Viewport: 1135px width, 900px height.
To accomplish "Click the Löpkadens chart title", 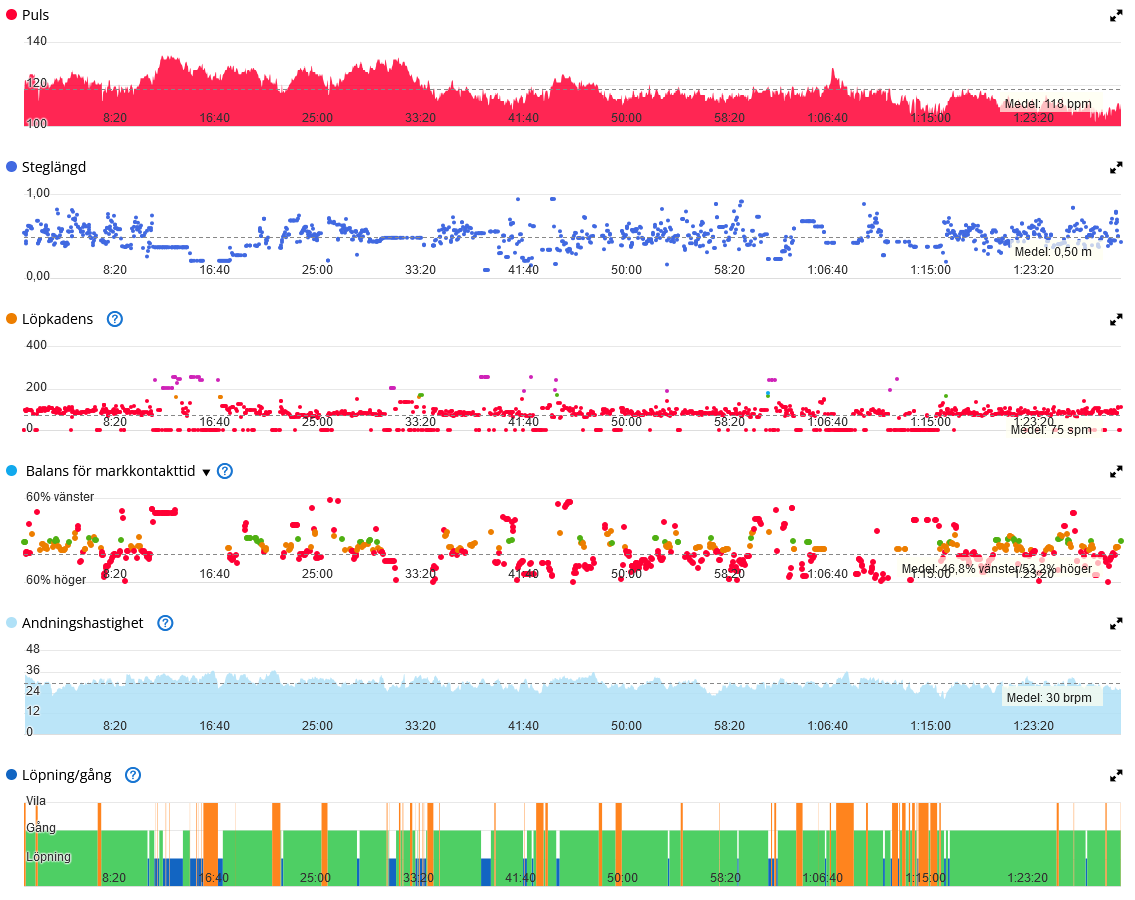I will (x=57, y=319).
